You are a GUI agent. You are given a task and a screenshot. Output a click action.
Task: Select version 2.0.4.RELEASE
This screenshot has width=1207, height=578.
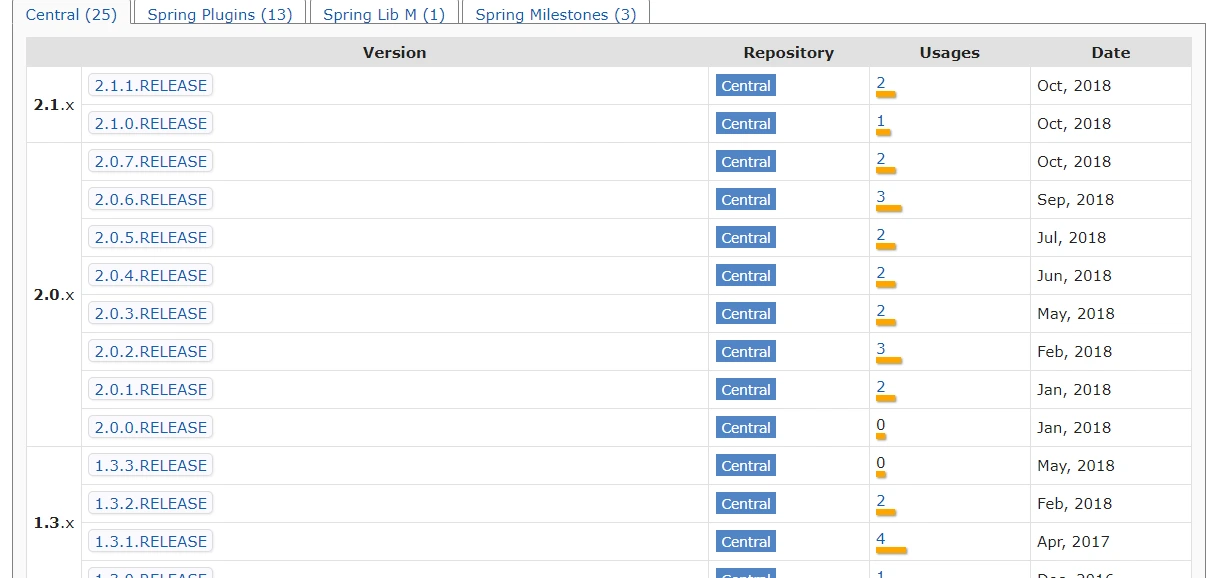pos(151,276)
